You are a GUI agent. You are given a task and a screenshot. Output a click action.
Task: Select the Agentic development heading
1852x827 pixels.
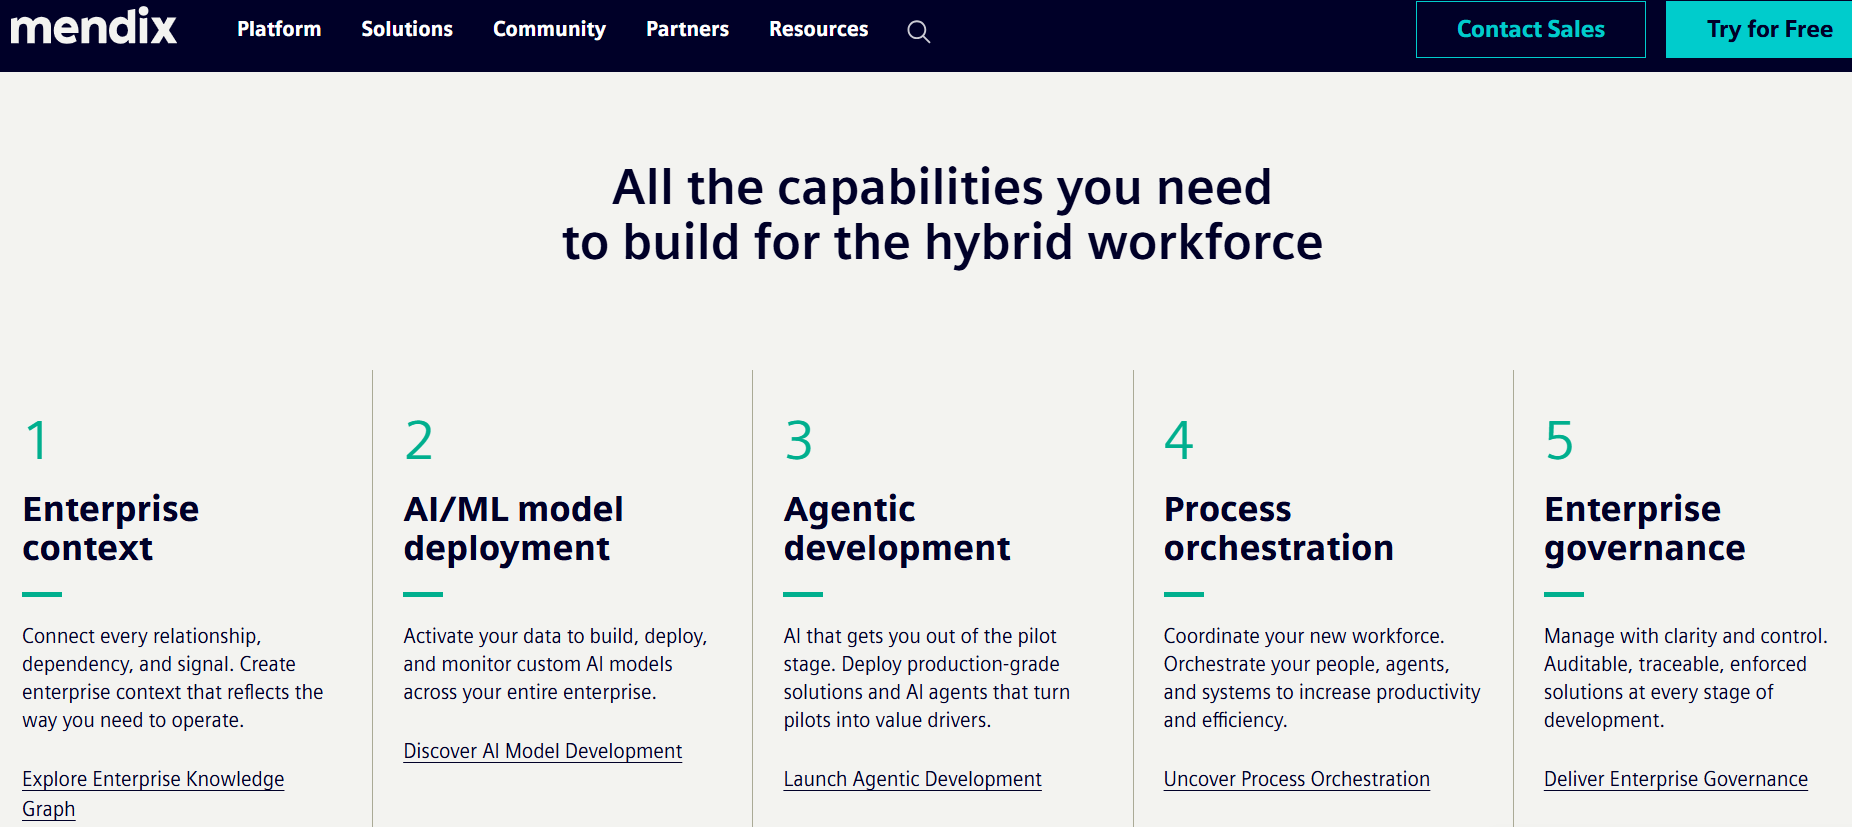click(x=897, y=528)
